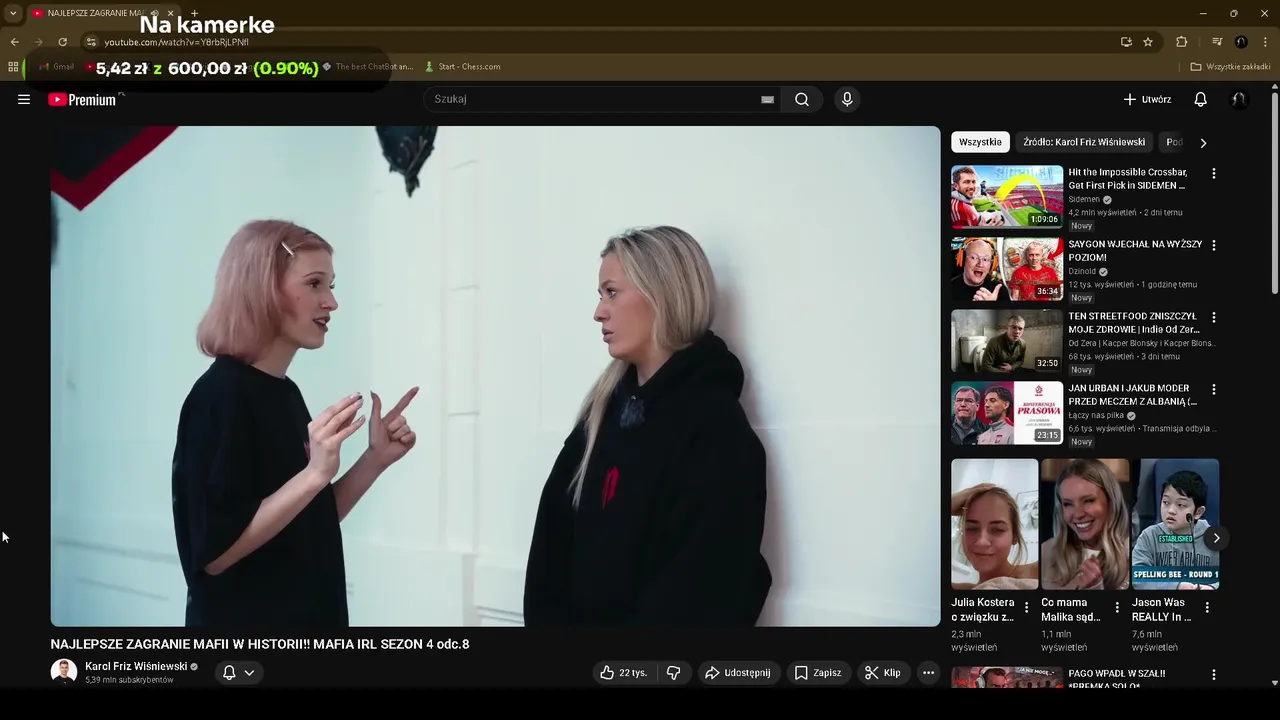Like the video with 22 tys. thumbs up
This screenshot has height=720, width=1280.
pos(624,673)
